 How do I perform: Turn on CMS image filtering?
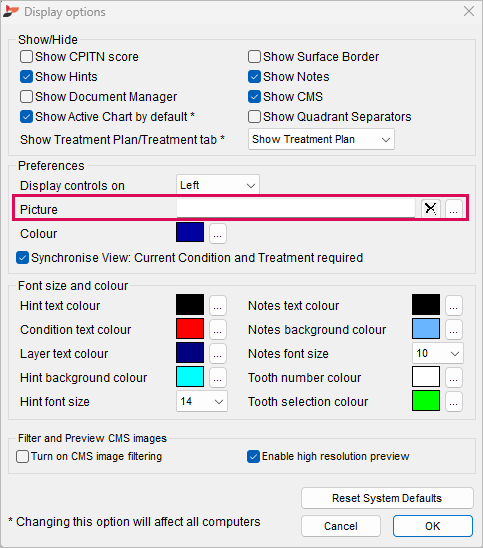pos(22,456)
